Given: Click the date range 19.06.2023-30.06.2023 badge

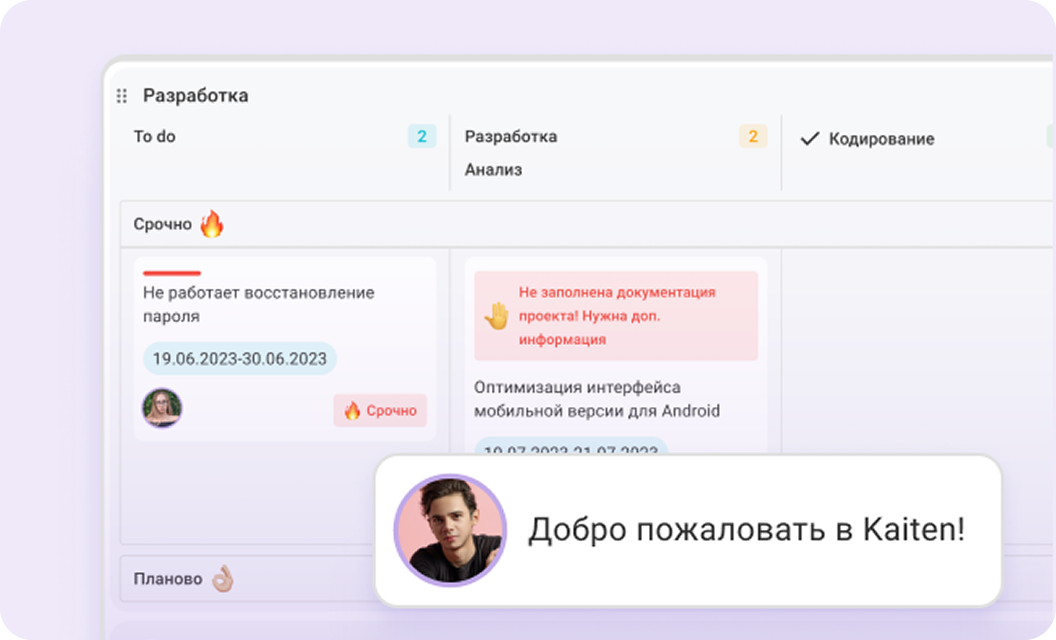Looking at the screenshot, I should click(x=239, y=359).
